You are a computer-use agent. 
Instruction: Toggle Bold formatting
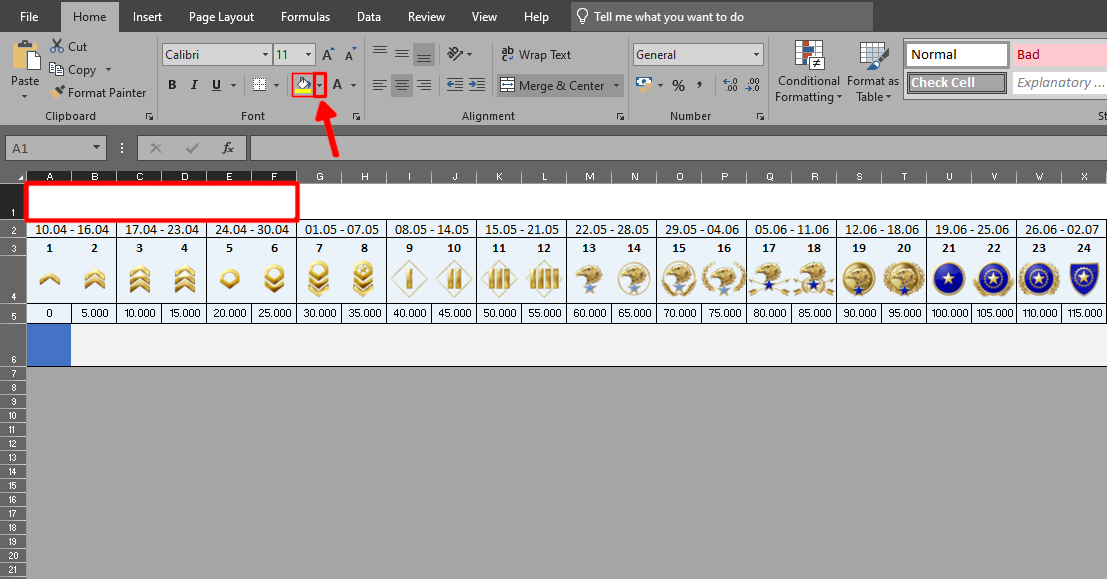tap(172, 85)
